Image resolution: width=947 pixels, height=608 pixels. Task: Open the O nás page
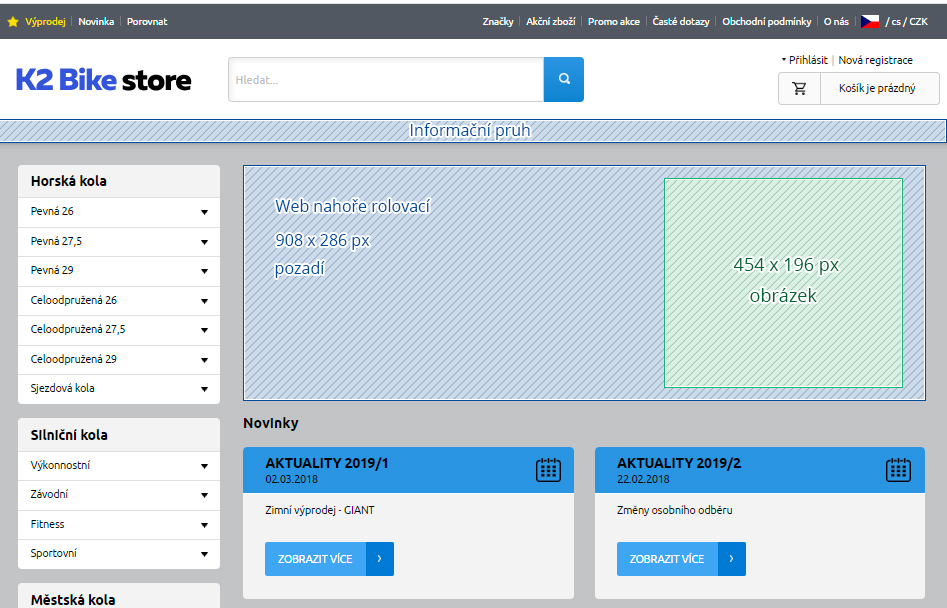(836, 20)
